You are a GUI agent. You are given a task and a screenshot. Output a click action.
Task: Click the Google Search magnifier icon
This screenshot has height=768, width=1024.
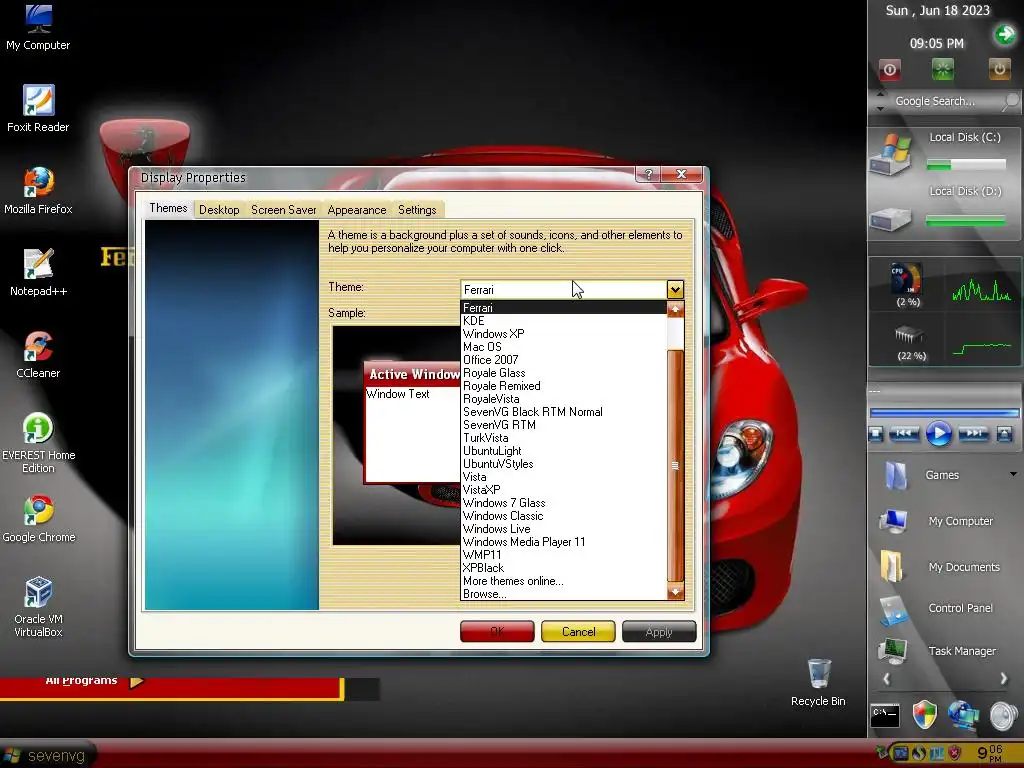tap(1010, 101)
